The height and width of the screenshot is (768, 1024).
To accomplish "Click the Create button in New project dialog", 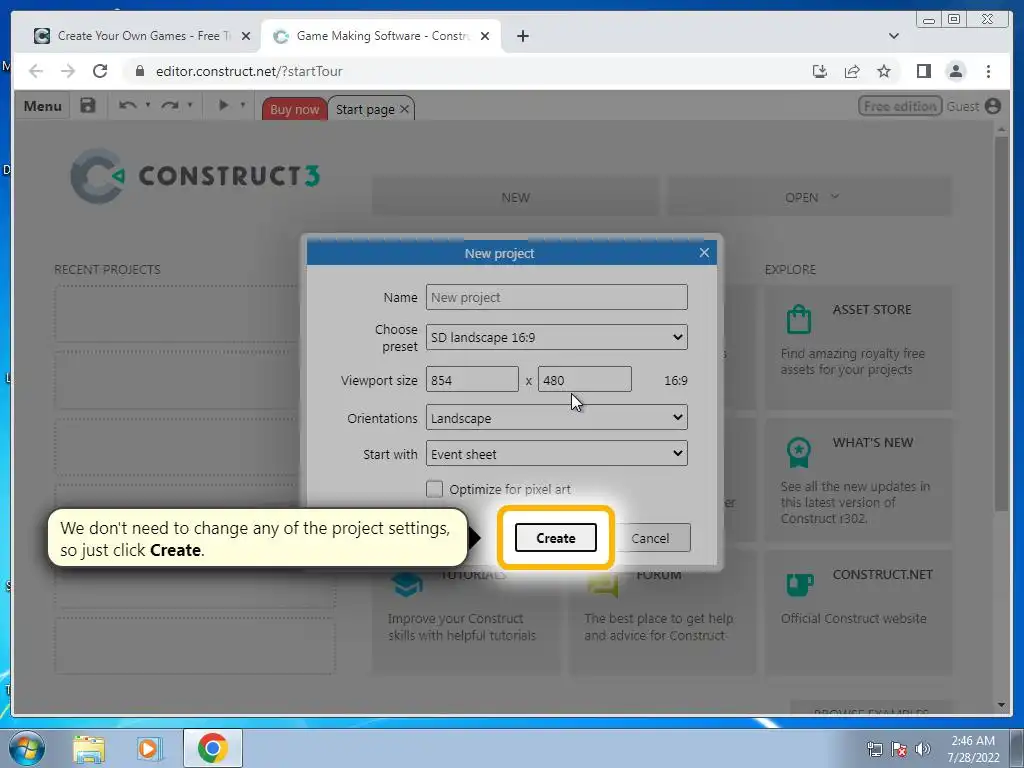I will (x=555, y=537).
